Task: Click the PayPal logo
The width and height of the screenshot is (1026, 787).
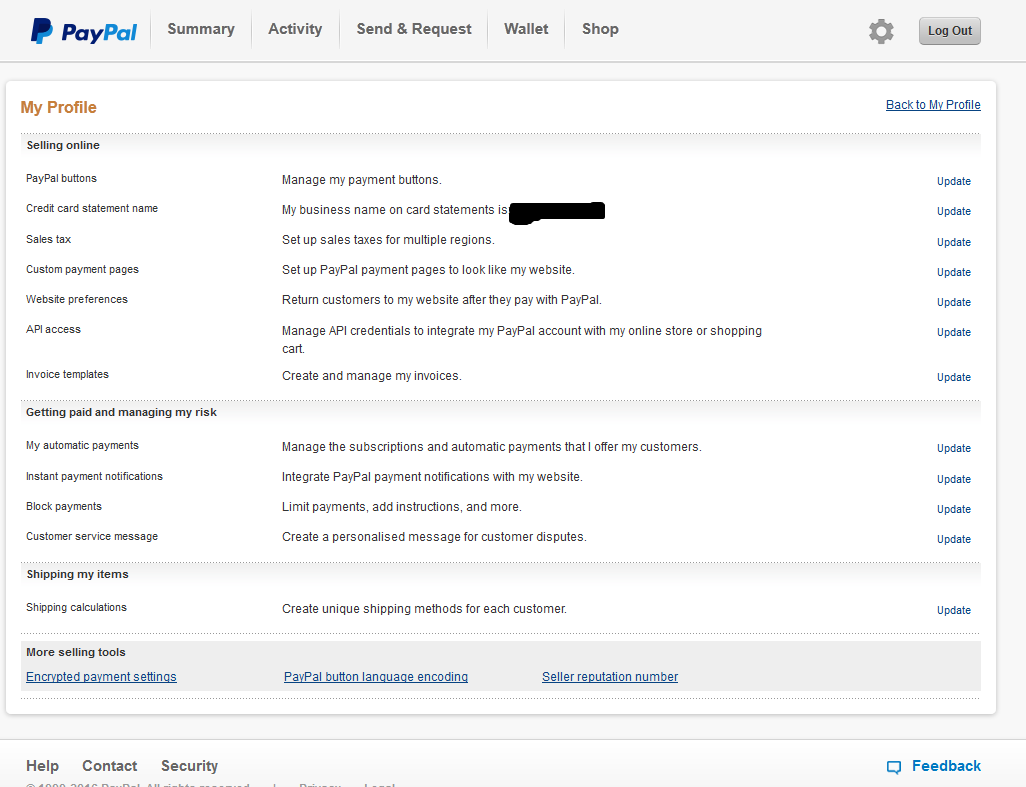Action: [x=84, y=31]
